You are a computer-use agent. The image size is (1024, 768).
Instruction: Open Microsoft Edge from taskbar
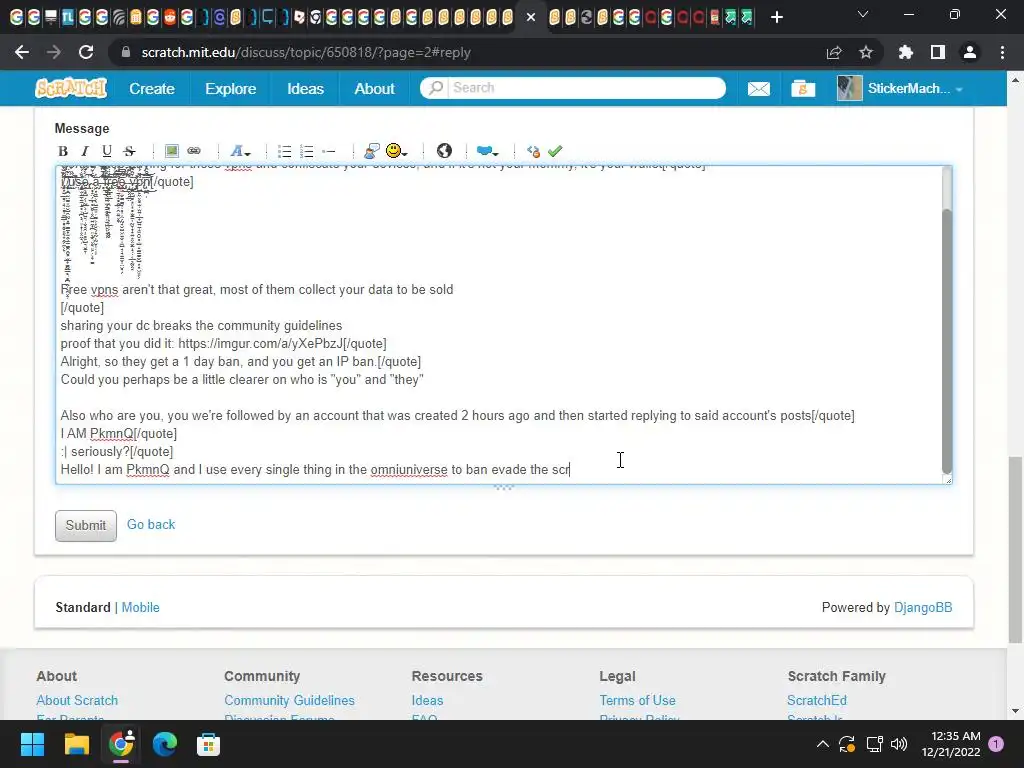point(165,744)
